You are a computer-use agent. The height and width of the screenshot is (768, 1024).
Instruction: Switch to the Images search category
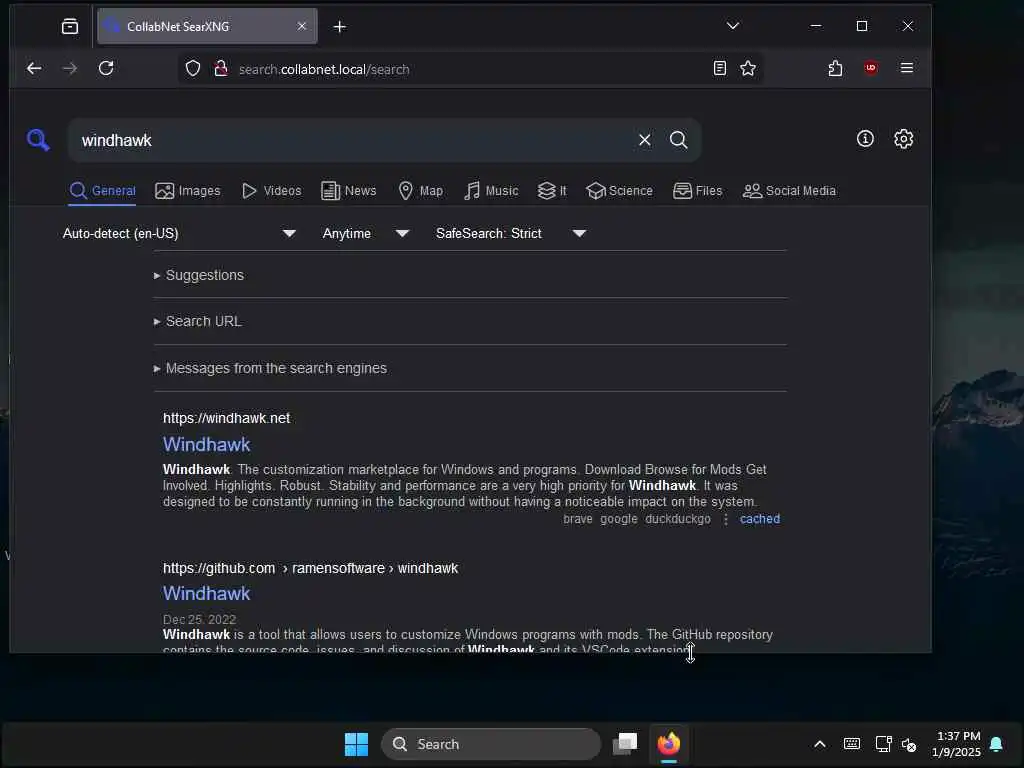[188, 191]
